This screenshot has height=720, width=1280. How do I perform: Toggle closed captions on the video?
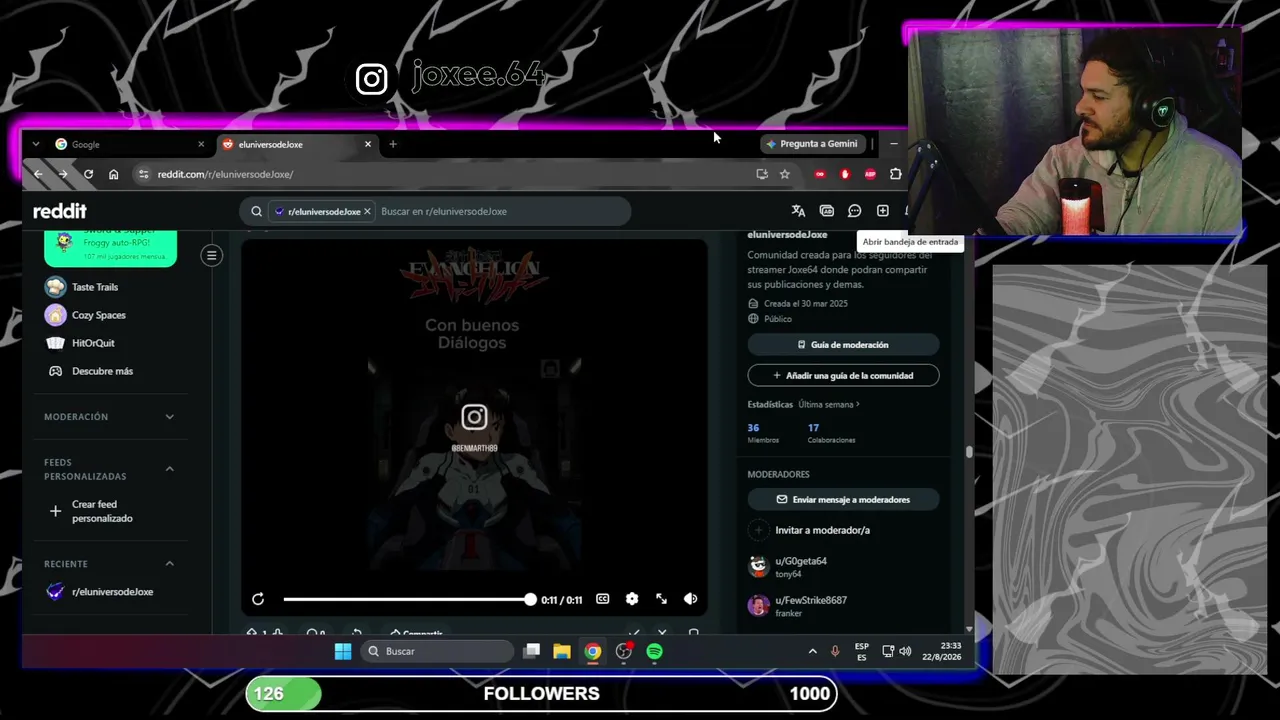click(x=602, y=599)
